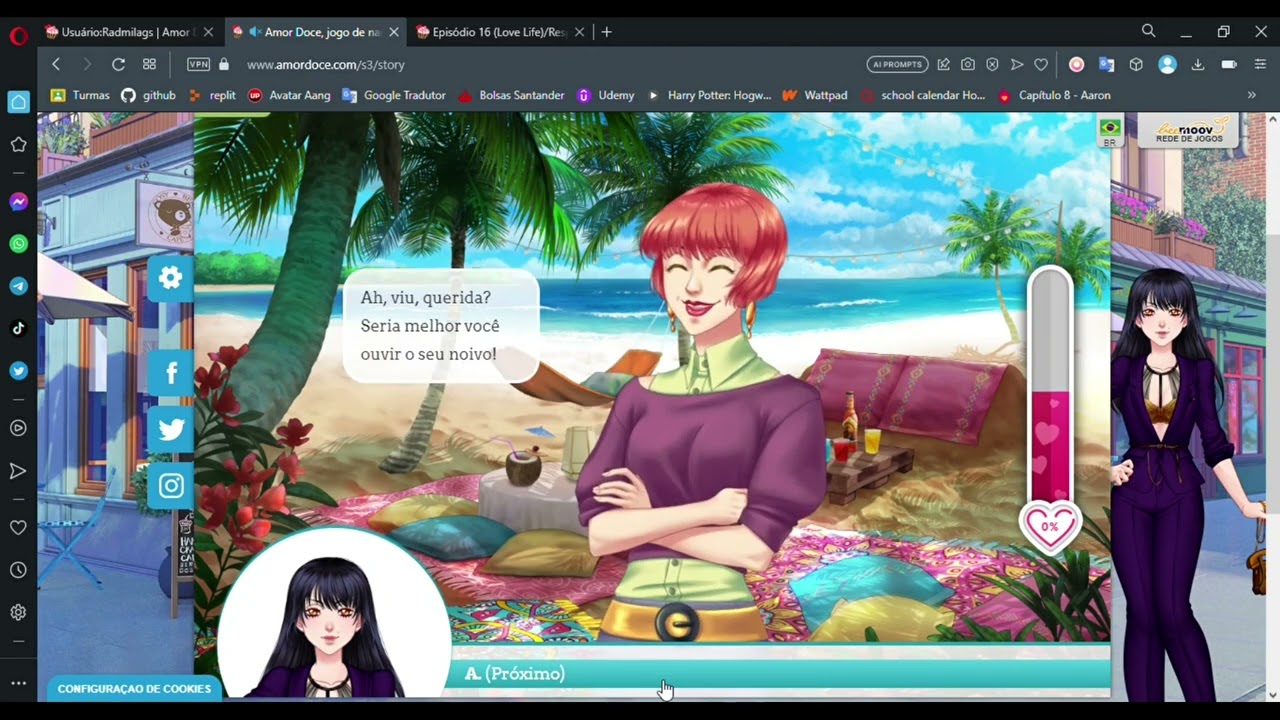Click the edit page pencil icon
The height and width of the screenshot is (720, 1280).
point(943,64)
